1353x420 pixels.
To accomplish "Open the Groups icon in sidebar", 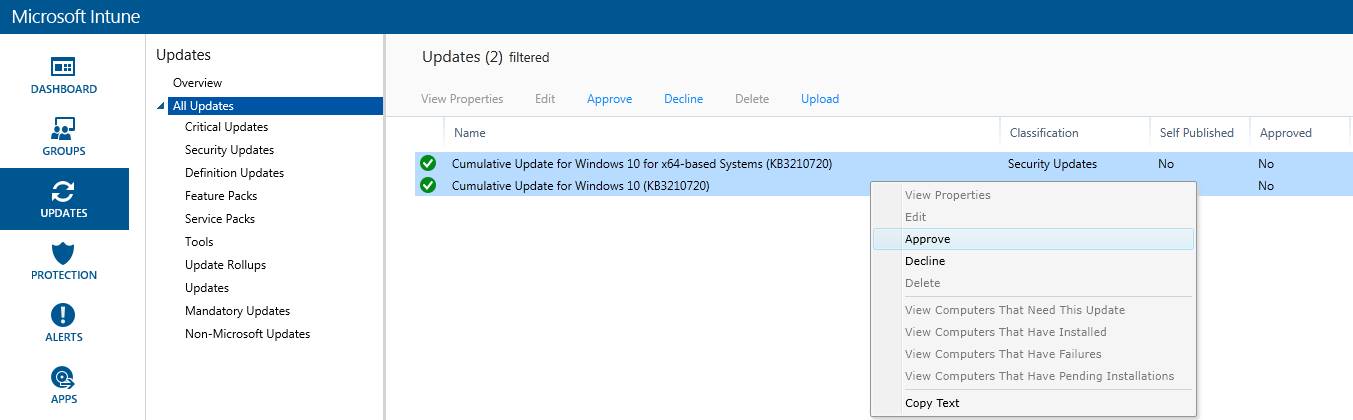I will point(63,129).
